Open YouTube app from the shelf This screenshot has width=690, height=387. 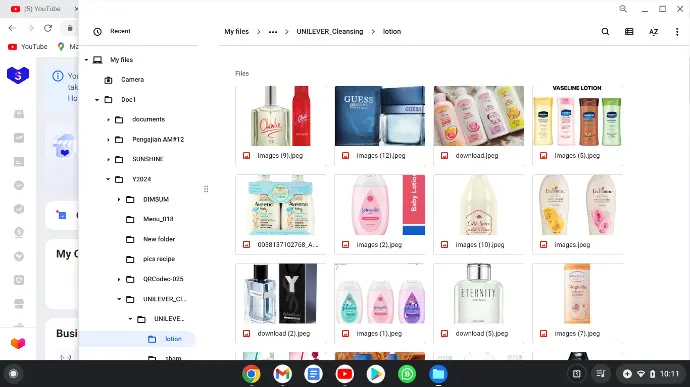click(x=345, y=374)
